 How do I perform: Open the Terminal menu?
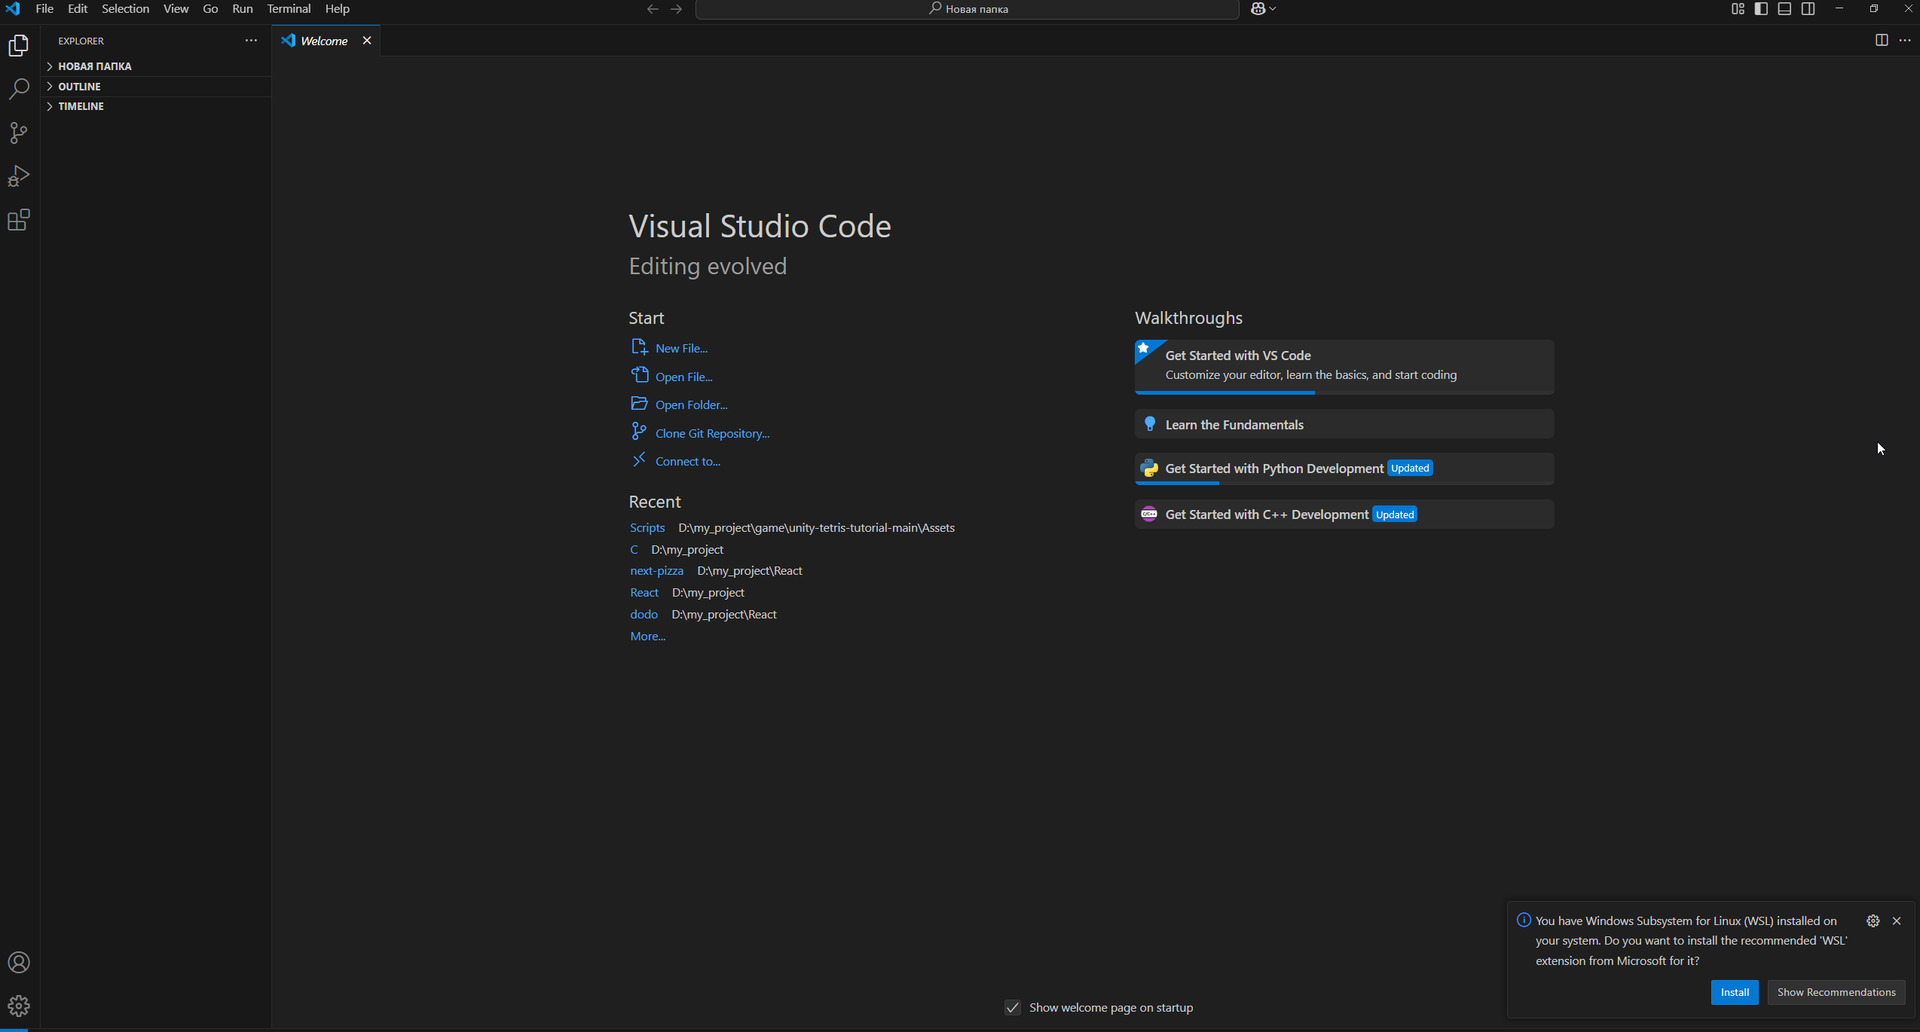(x=288, y=9)
